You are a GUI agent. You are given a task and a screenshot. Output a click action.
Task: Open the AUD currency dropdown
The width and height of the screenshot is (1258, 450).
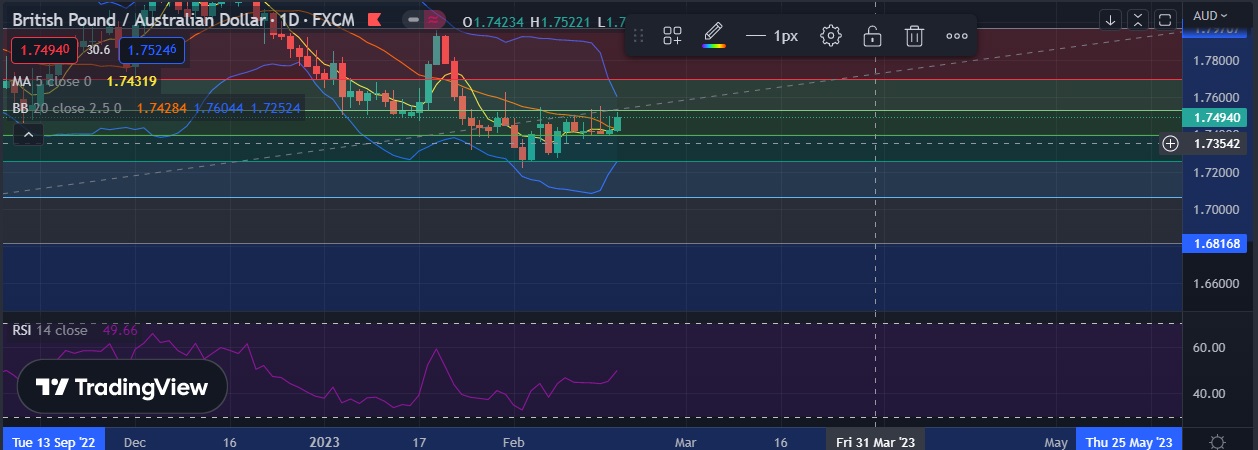pos(1210,15)
